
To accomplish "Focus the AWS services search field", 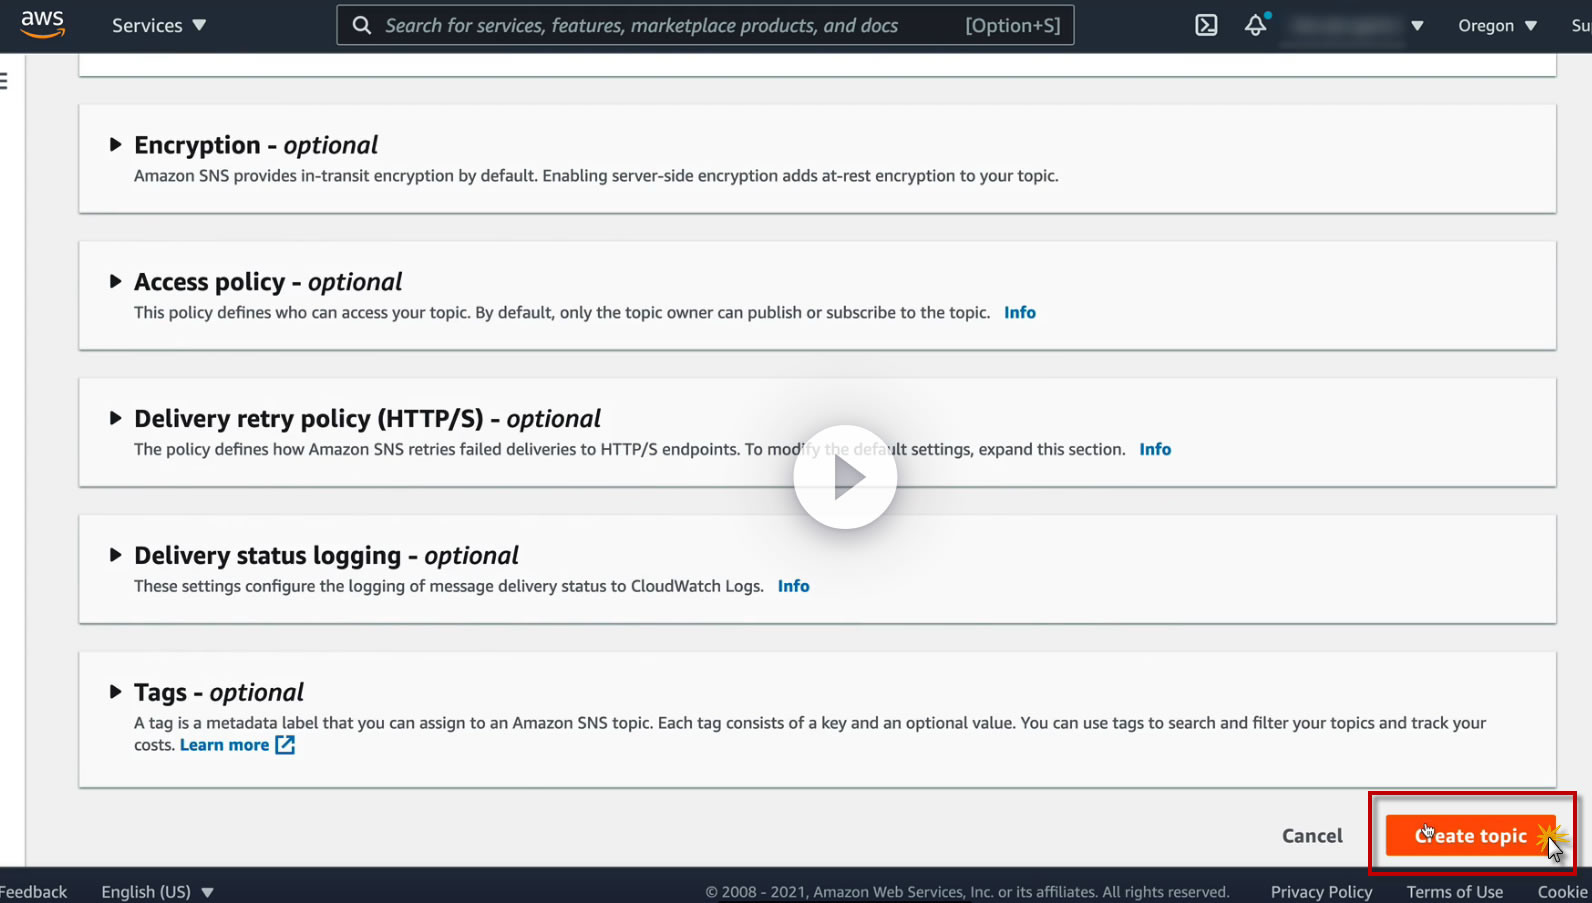I will pyautogui.click(x=660, y=25).
